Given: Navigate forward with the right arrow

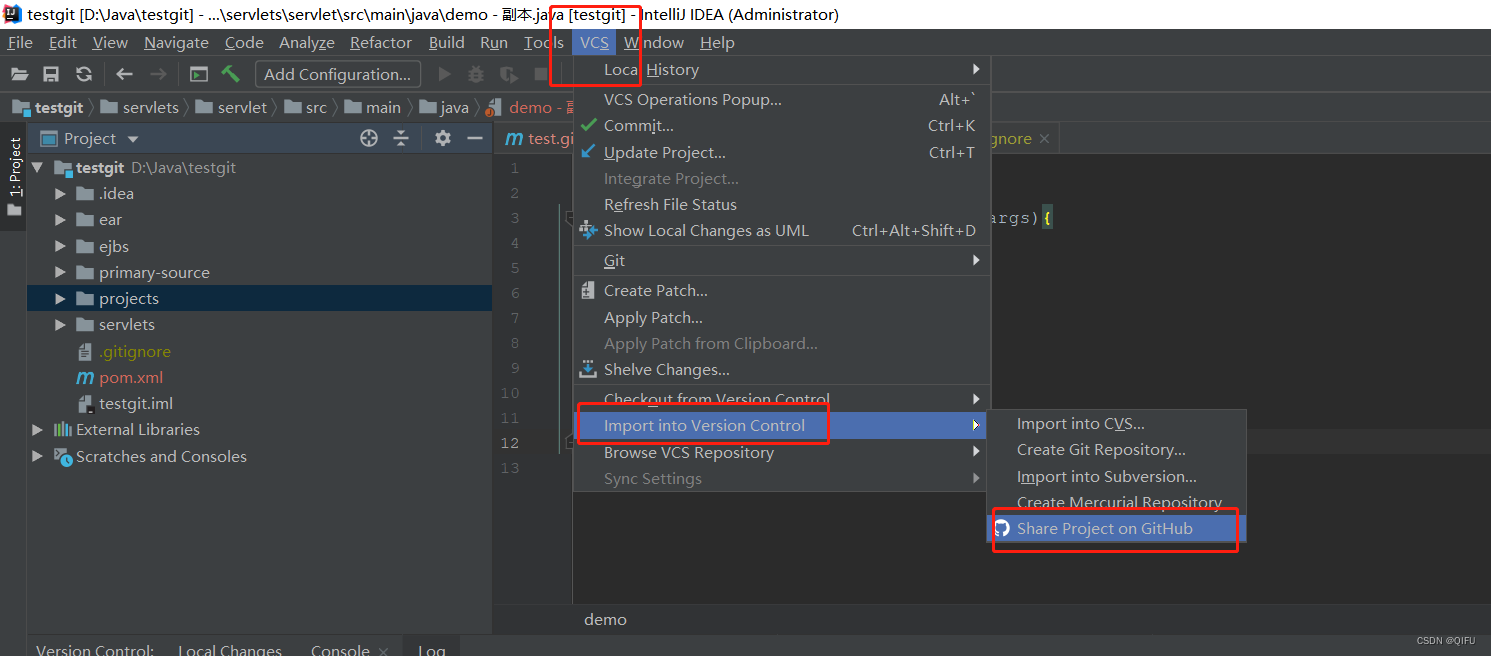Looking at the screenshot, I should click(157, 74).
